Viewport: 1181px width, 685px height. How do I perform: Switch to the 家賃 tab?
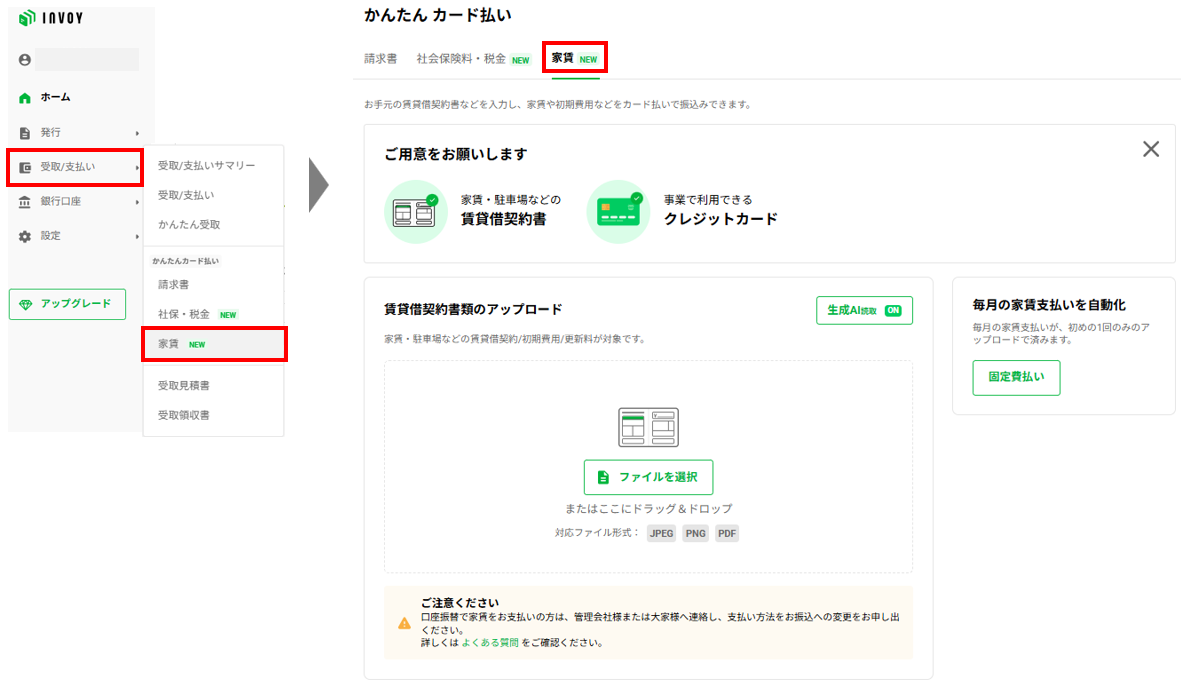point(575,58)
